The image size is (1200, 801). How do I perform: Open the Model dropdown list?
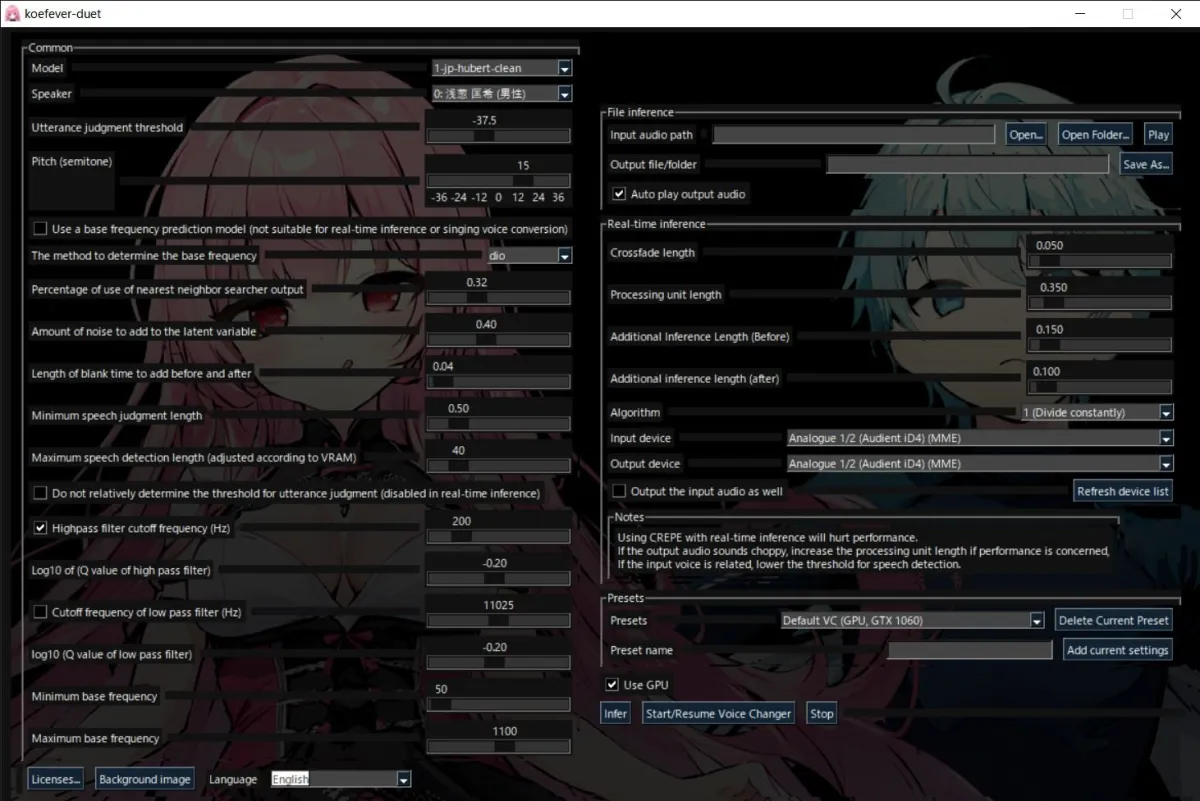point(564,69)
